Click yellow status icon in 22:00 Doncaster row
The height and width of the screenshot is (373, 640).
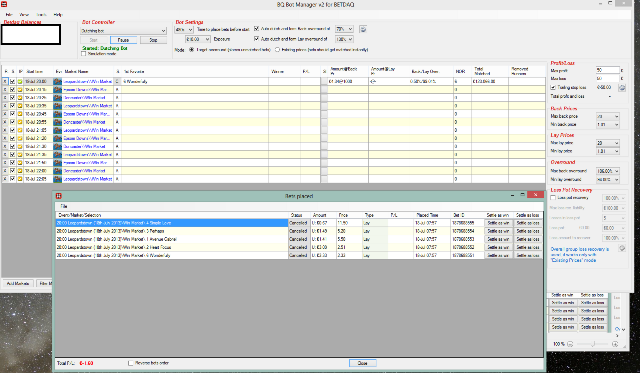(20, 171)
